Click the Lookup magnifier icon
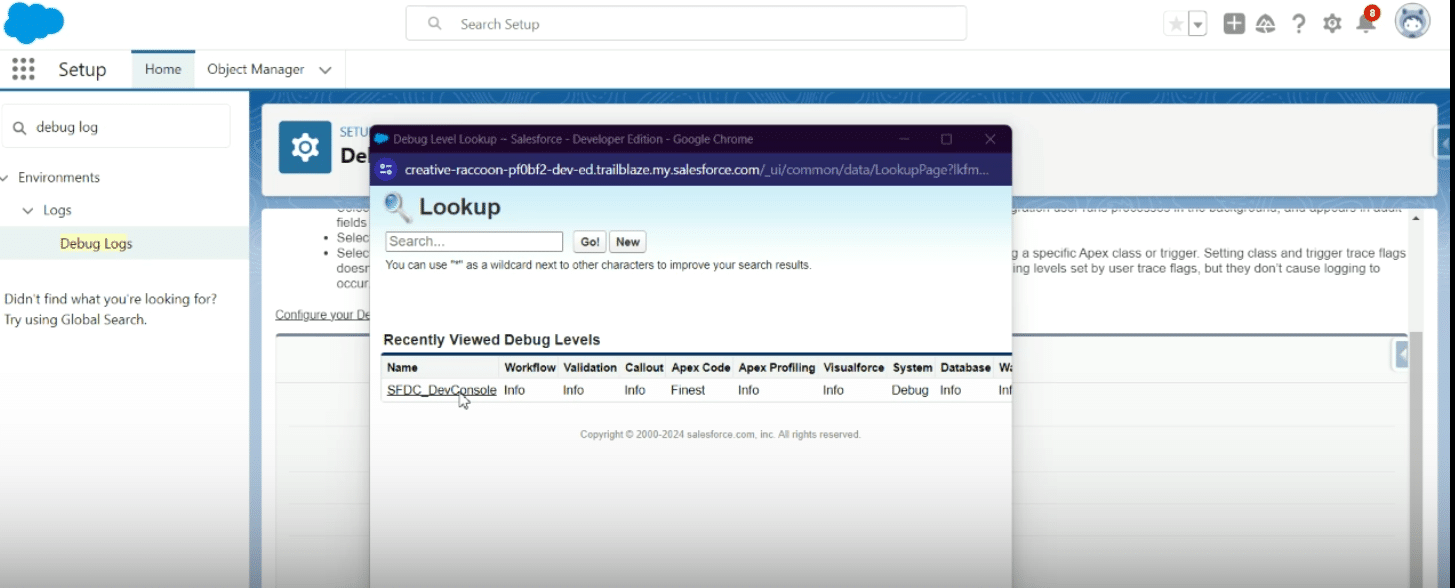 coord(398,208)
